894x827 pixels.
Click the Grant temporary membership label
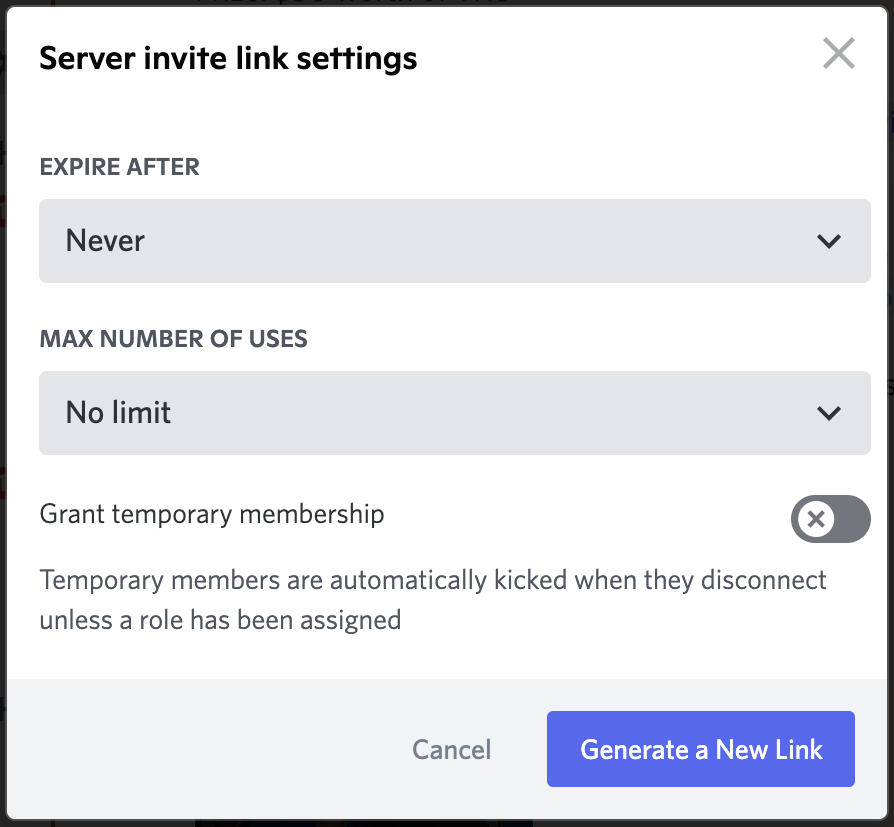[x=212, y=514]
